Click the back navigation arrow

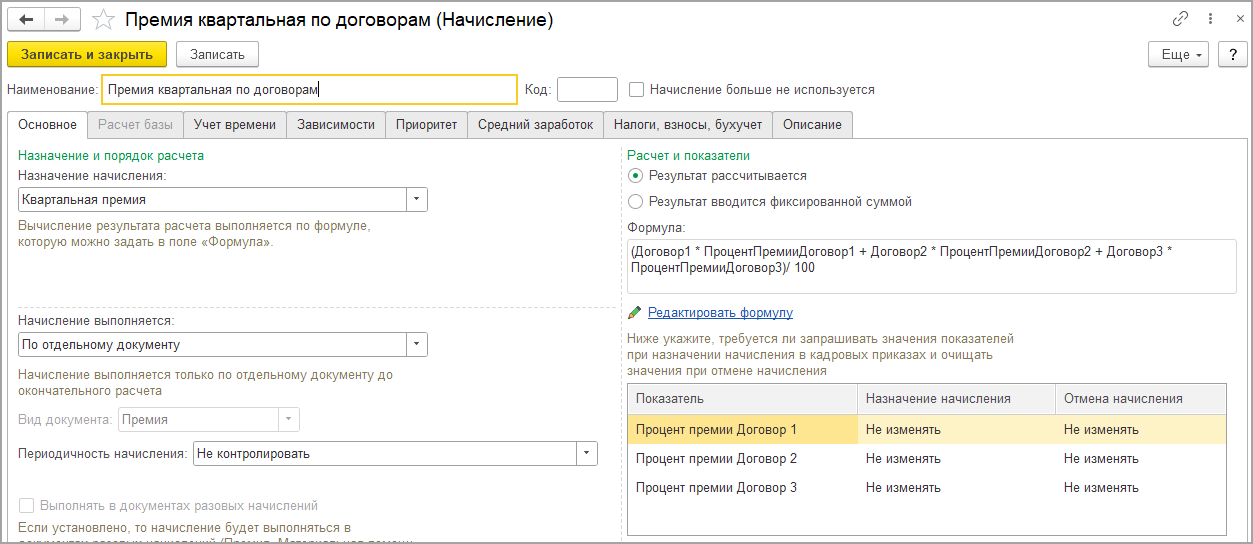point(26,20)
